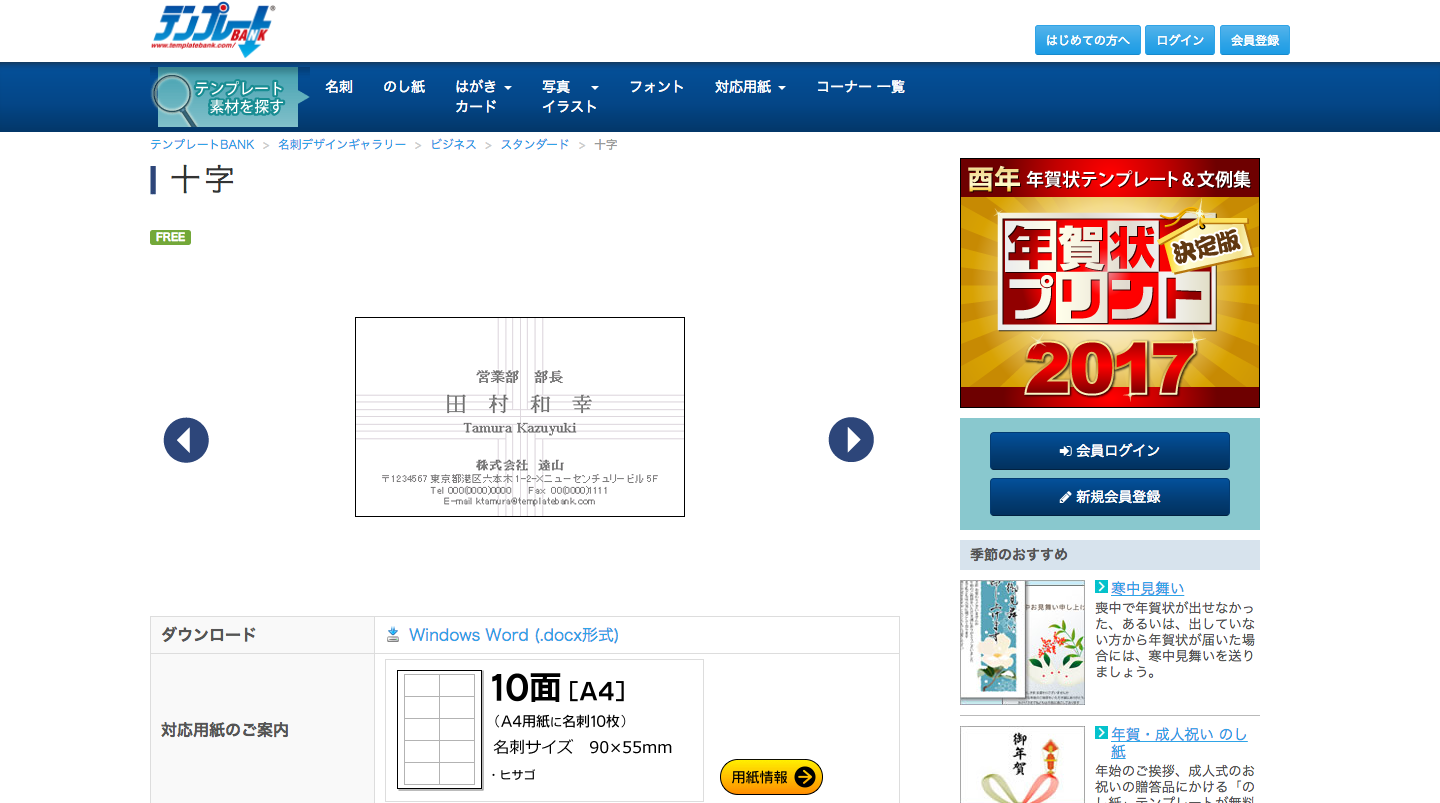The image size is (1440, 803).
Task: Click the 御年賀 のし紙 thumbnail image
Action: 1022,764
